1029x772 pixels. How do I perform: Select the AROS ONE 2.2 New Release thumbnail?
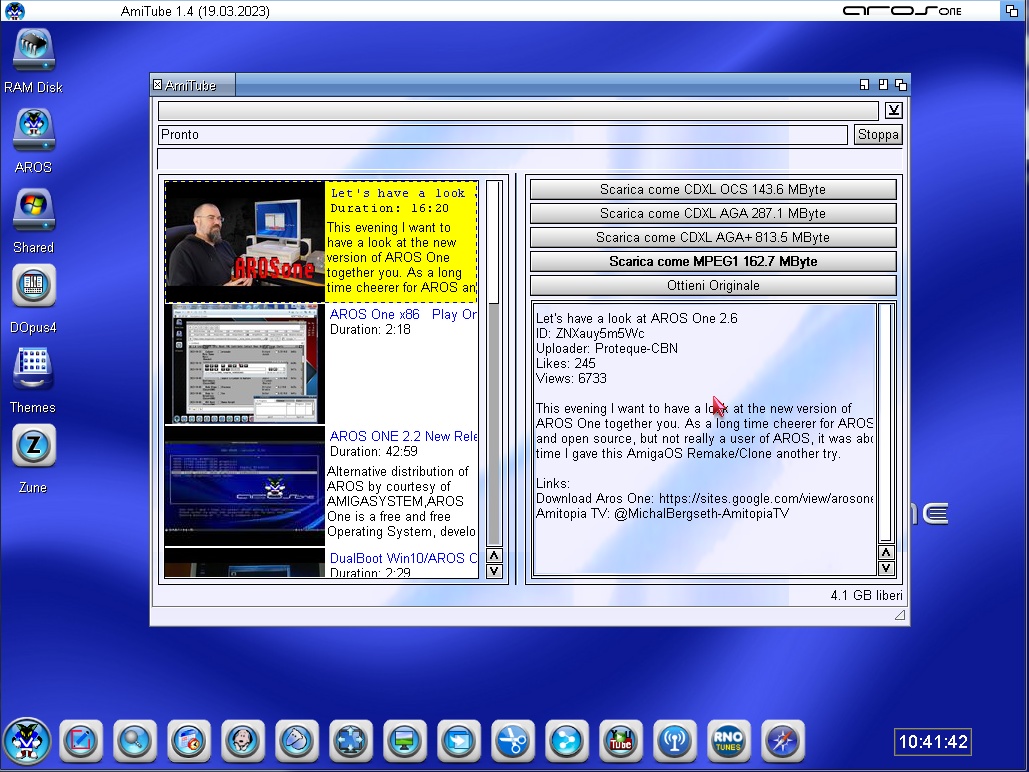[245, 486]
